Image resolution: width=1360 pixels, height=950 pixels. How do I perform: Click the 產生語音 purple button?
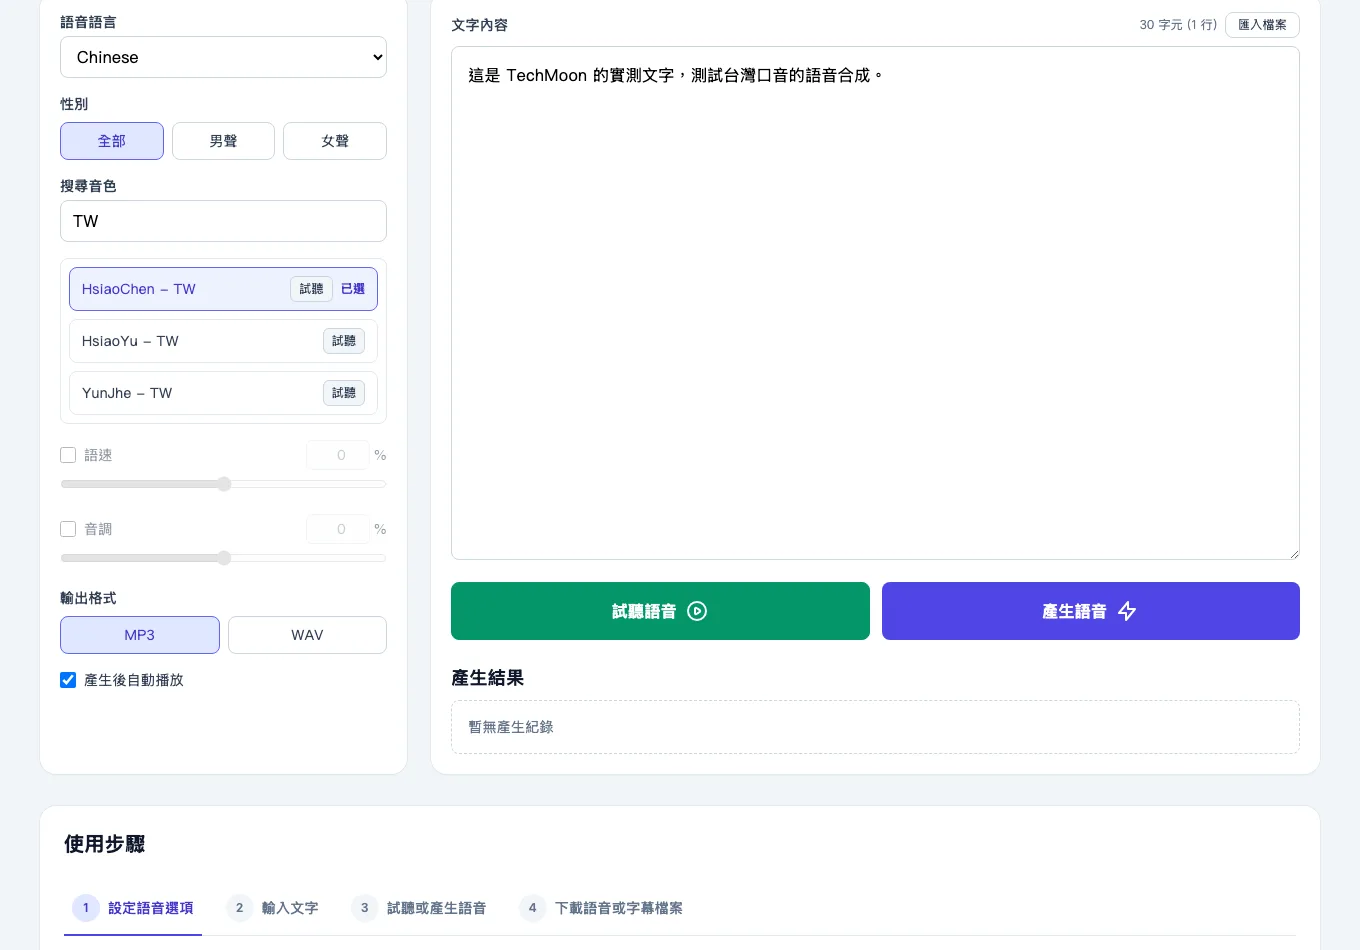(x=1091, y=611)
